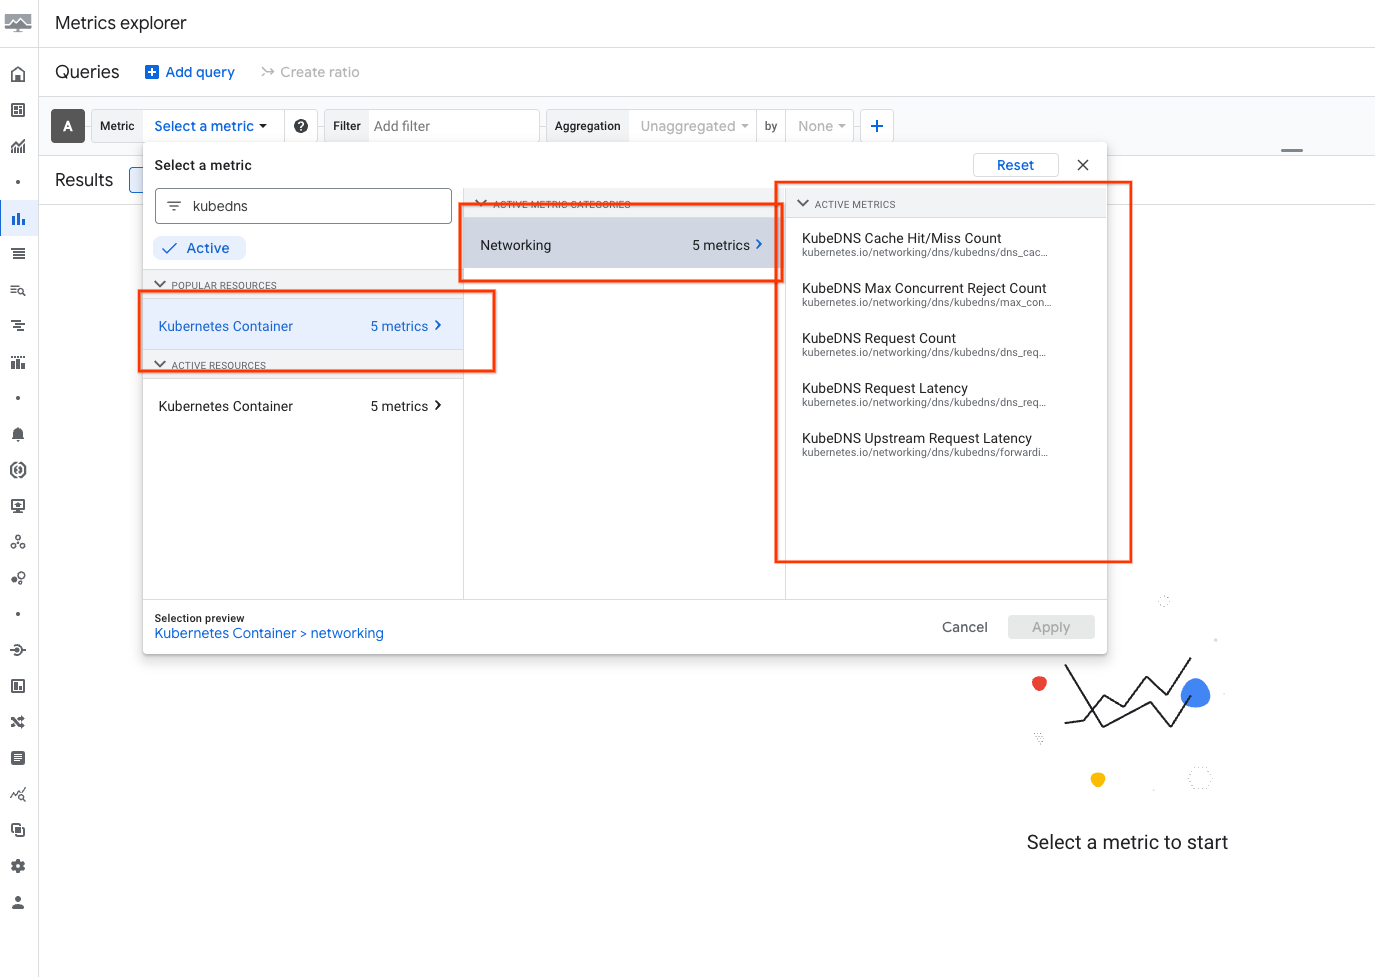Choose KubeDNS Request Latency metric

point(946,394)
